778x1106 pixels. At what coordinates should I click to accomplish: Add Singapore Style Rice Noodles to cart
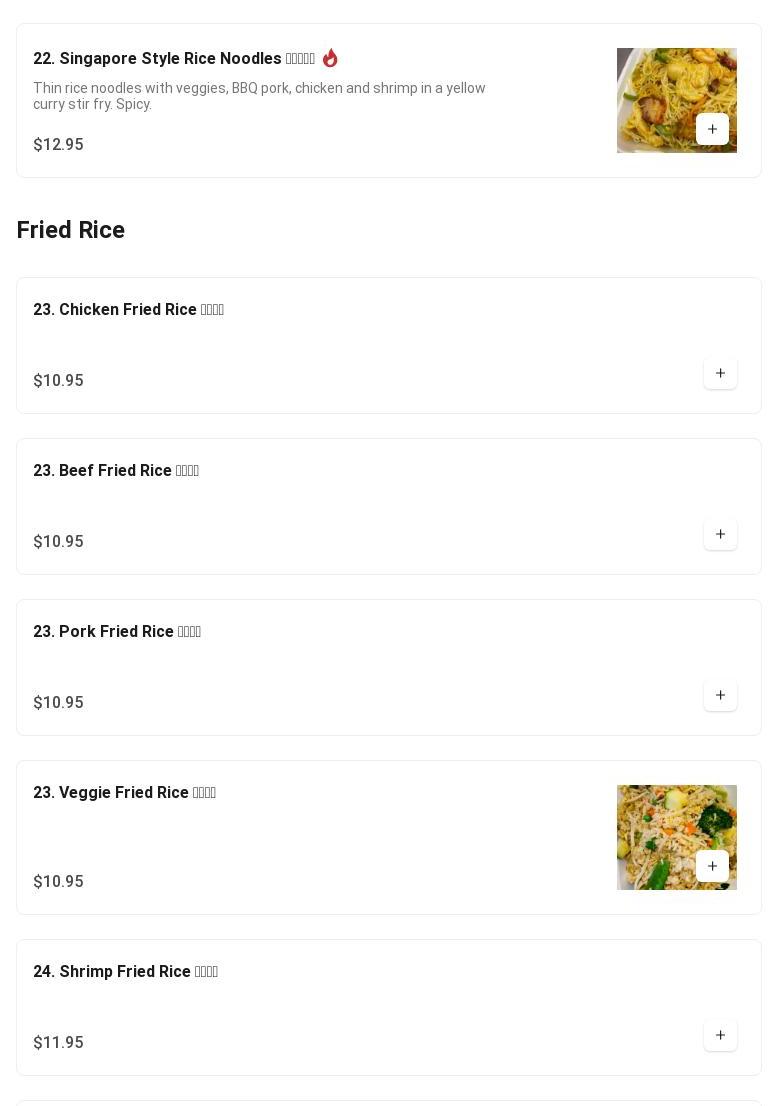712,129
